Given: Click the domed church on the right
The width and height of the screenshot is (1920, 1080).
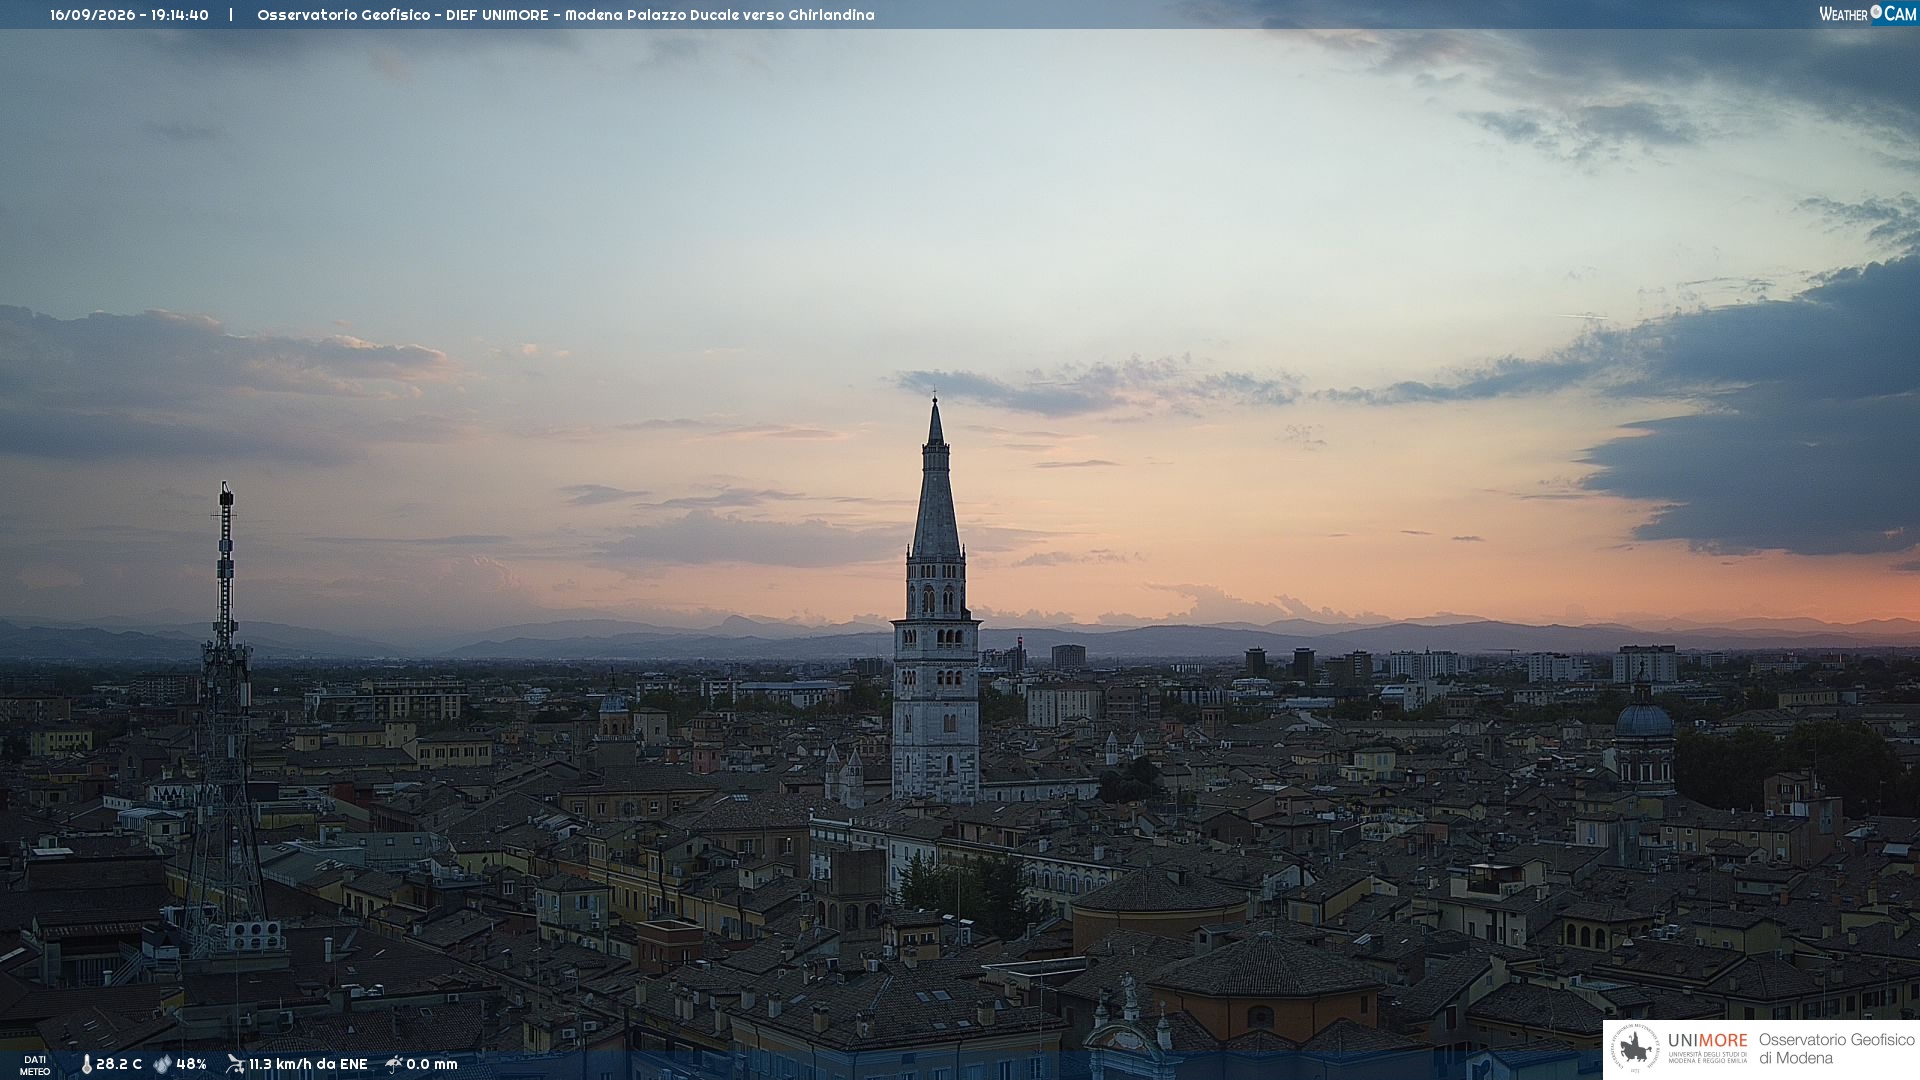Looking at the screenshot, I should [x=1644, y=735].
